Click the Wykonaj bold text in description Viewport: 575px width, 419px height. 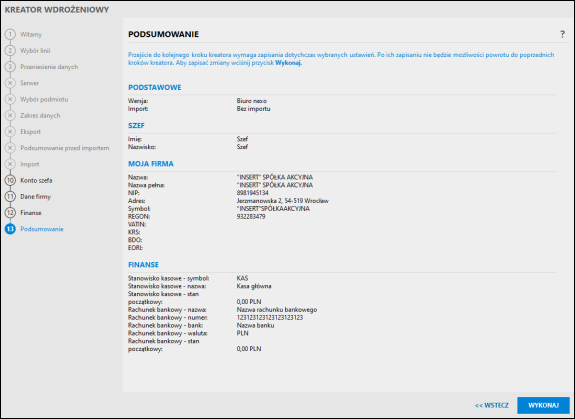point(288,63)
